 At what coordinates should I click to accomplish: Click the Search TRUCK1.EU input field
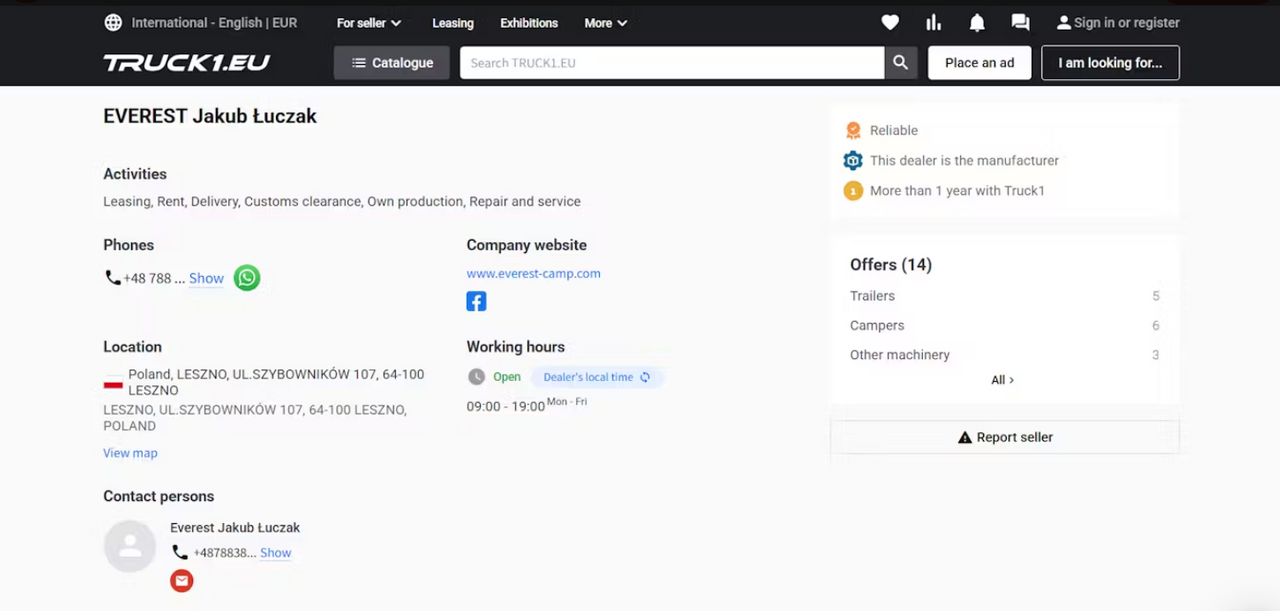[x=672, y=62]
